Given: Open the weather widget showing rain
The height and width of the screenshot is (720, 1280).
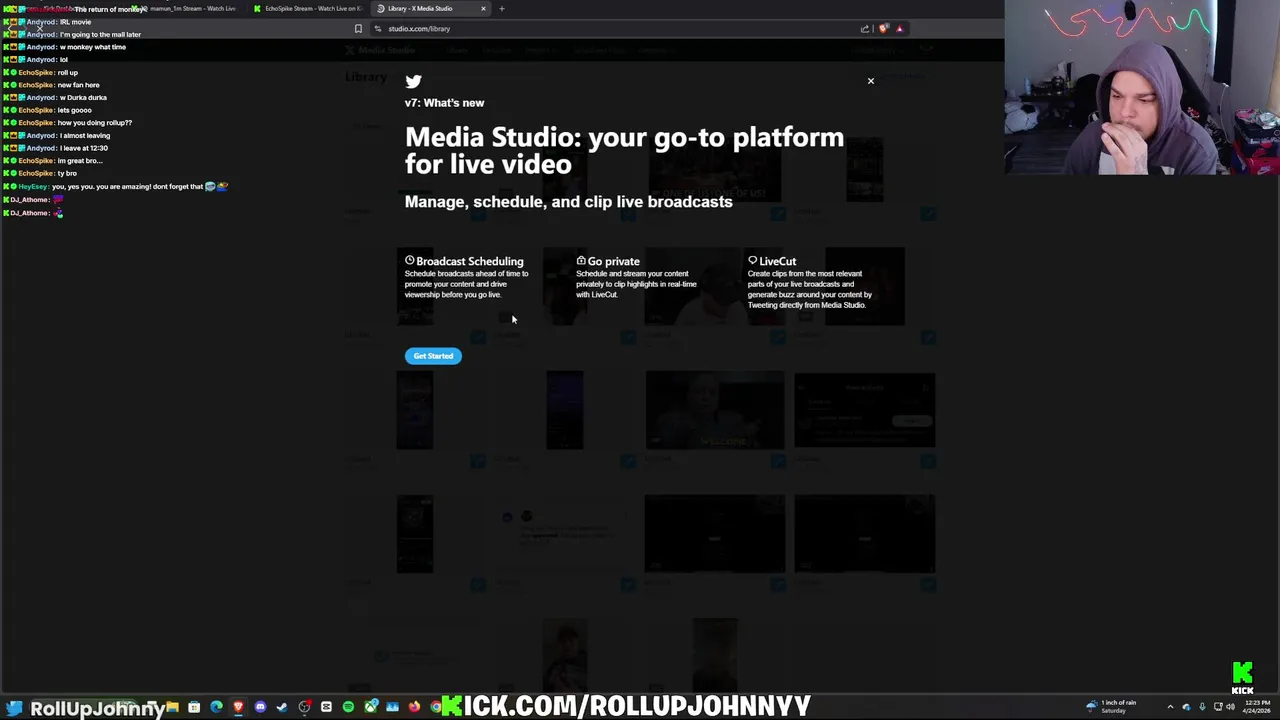Looking at the screenshot, I should click(1111, 707).
